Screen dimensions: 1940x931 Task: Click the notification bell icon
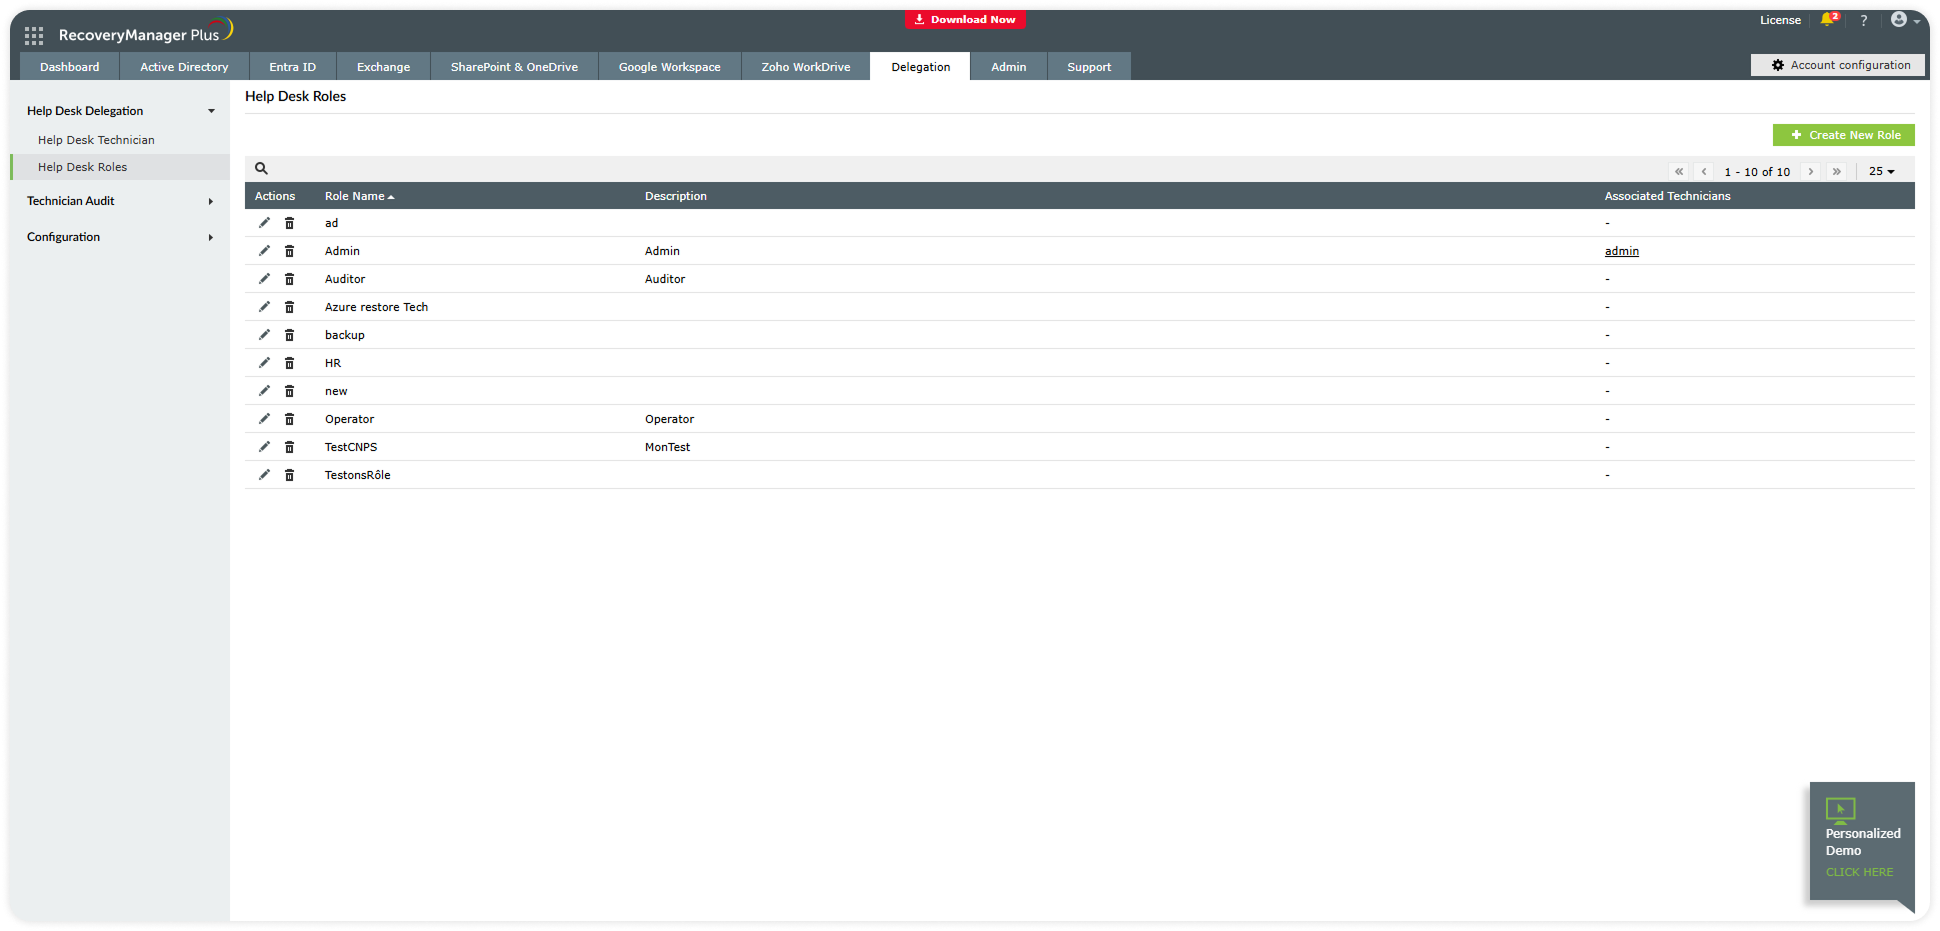click(1828, 20)
